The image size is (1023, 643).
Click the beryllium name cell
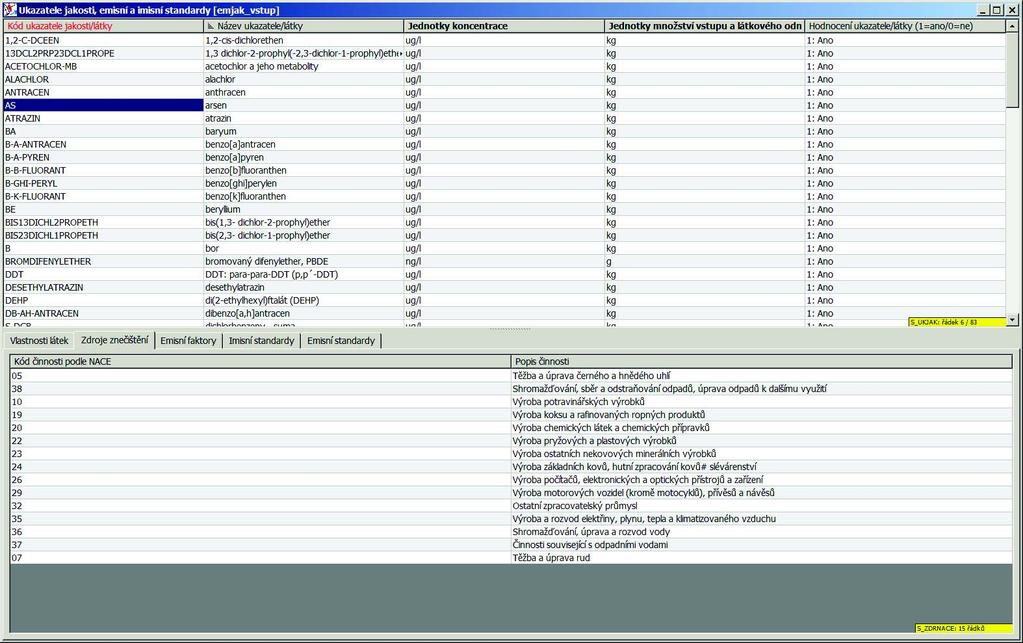303,209
